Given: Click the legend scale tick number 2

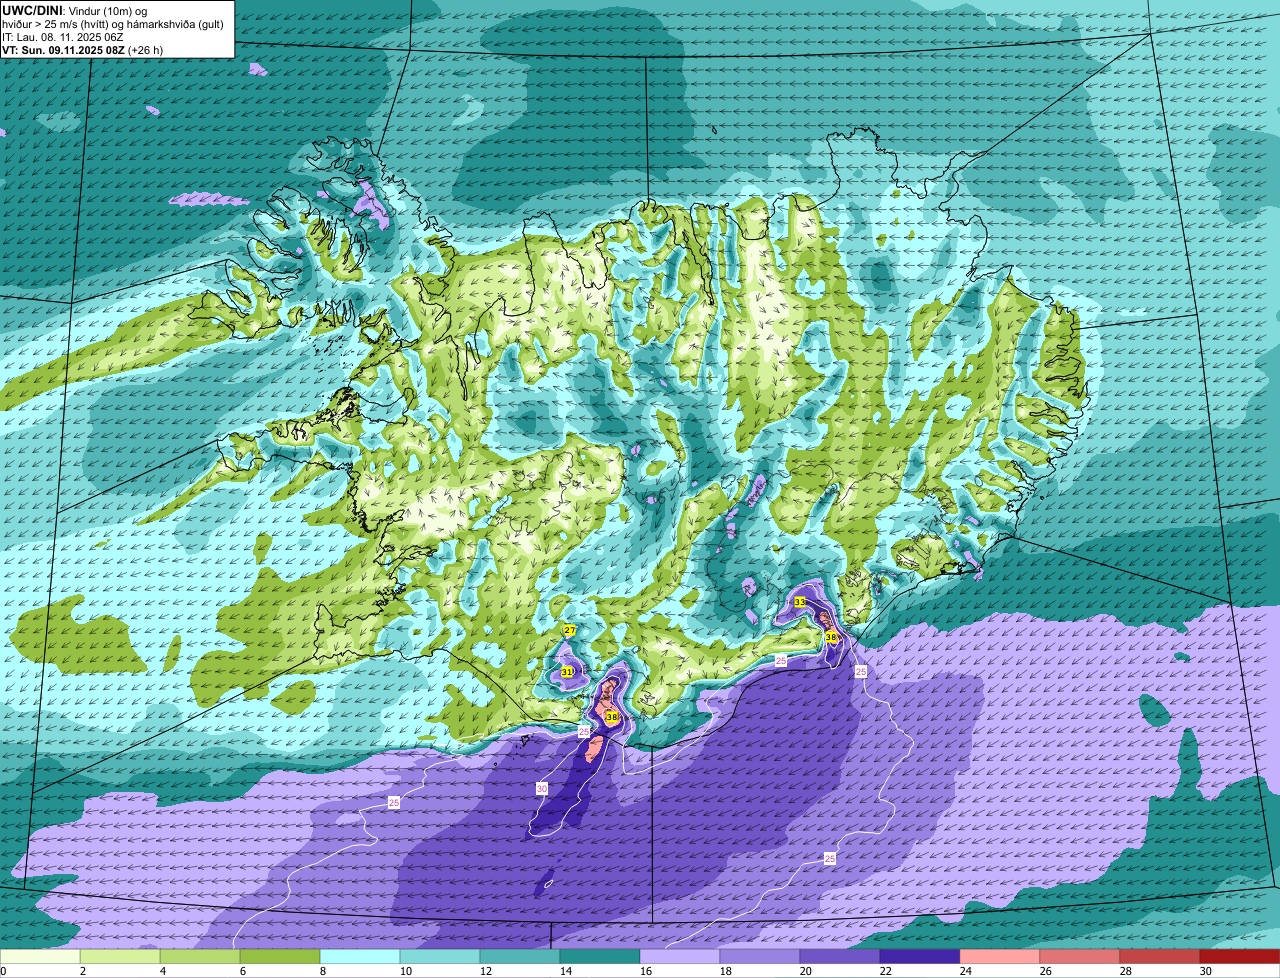Looking at the screenshot, I should (x=82, y=971).
